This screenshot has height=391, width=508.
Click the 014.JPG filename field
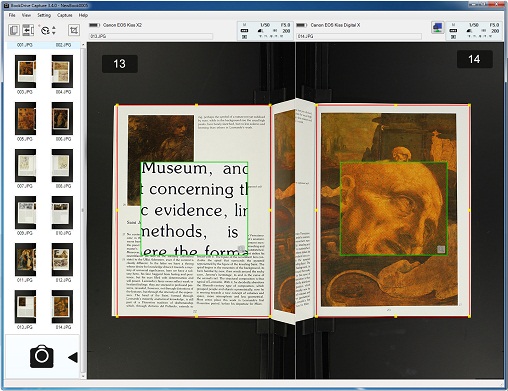tap(359, 36)
